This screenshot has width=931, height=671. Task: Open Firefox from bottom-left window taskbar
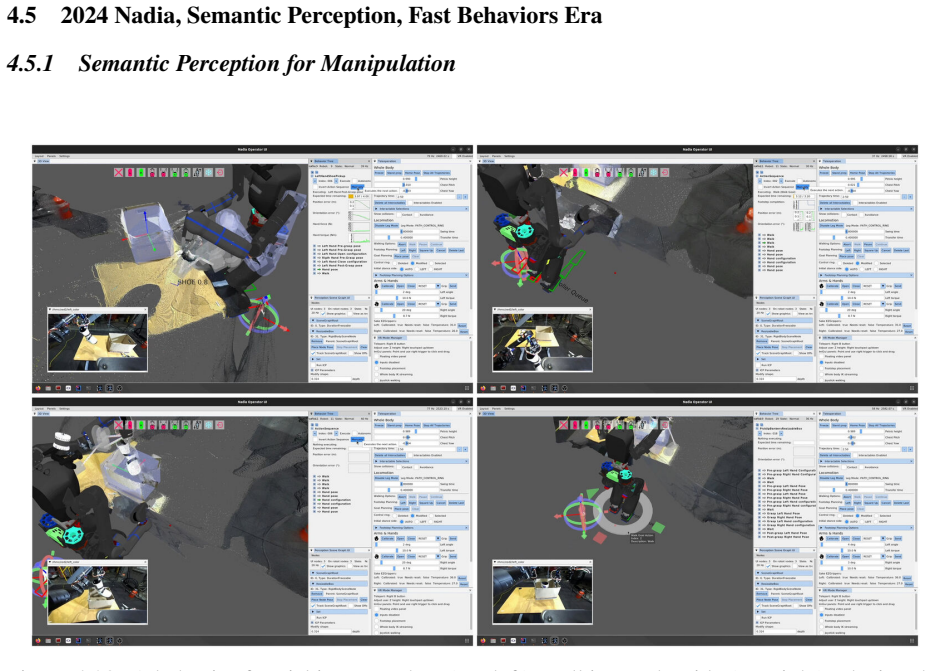(x=39, y=640)
